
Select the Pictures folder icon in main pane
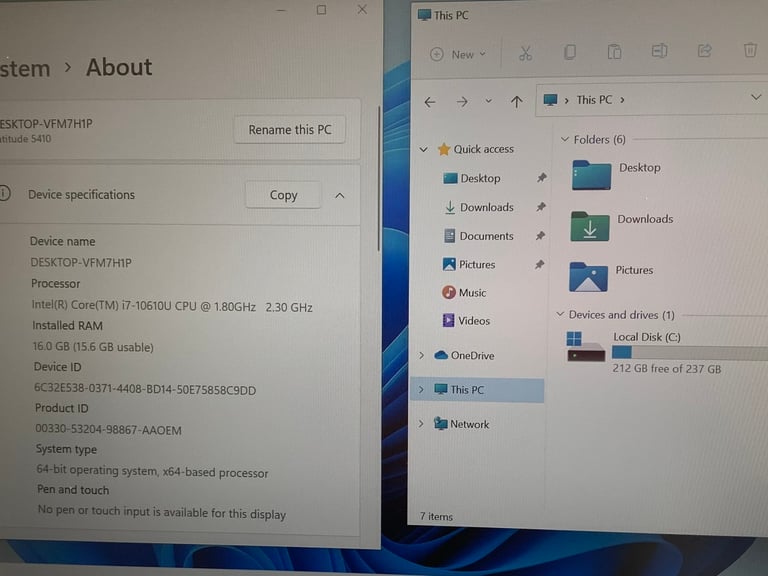pyautogui.click(x=588, y=277)
